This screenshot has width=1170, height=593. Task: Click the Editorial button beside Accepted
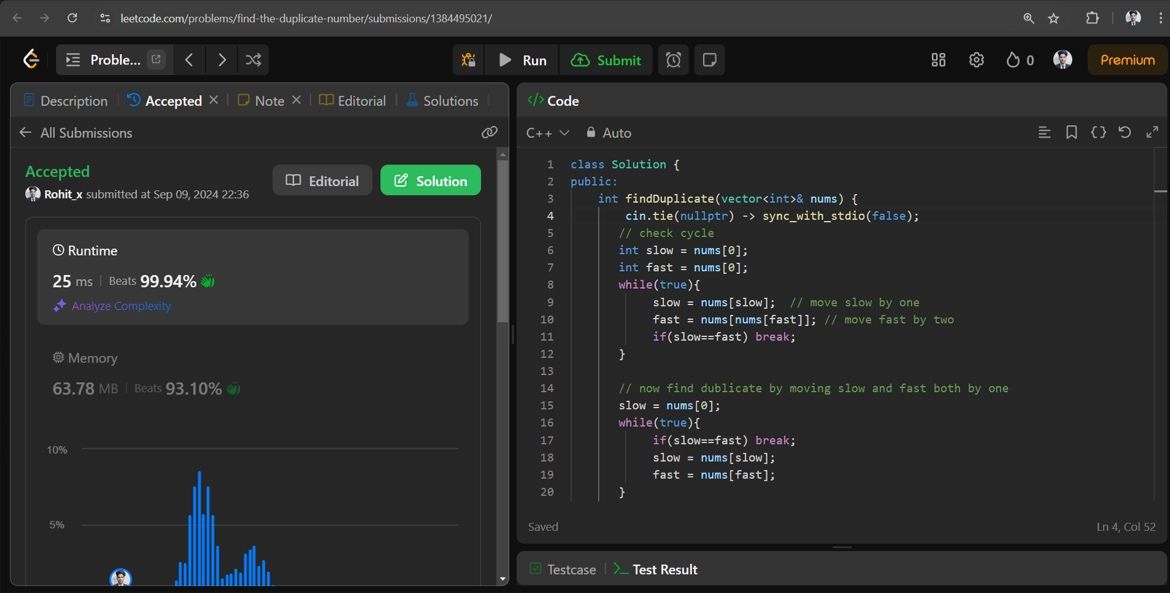point(322,181)
